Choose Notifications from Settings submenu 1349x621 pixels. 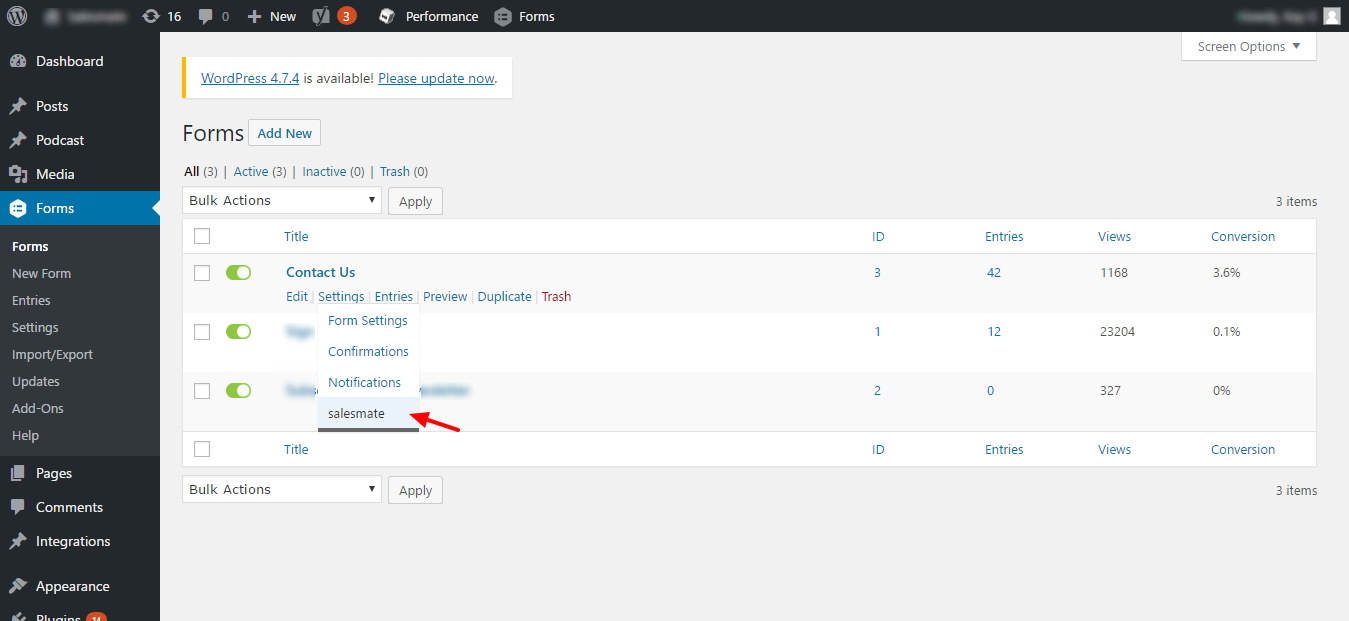(x=368, y=382)
